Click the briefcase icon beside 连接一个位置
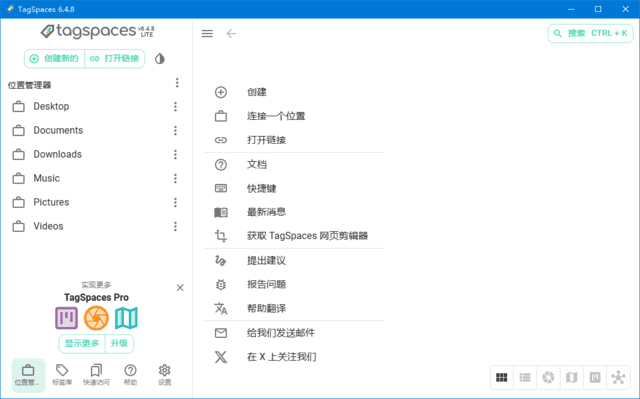Viewport: 640px width, 399px height. 221,116
